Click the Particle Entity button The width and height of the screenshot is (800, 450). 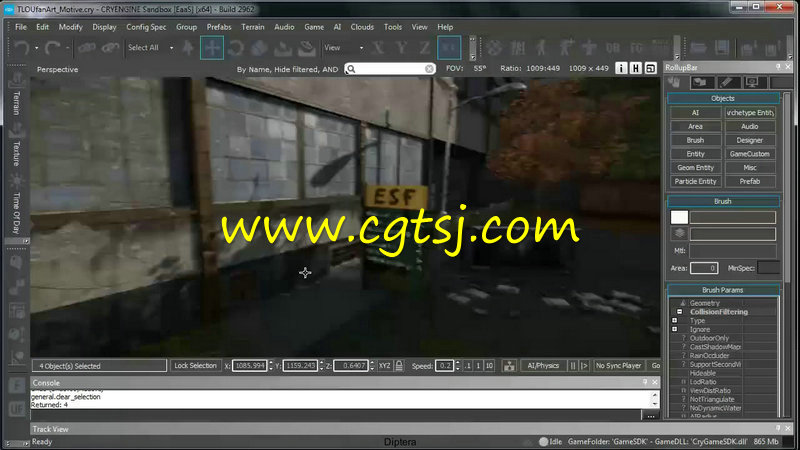coord(695,182)
